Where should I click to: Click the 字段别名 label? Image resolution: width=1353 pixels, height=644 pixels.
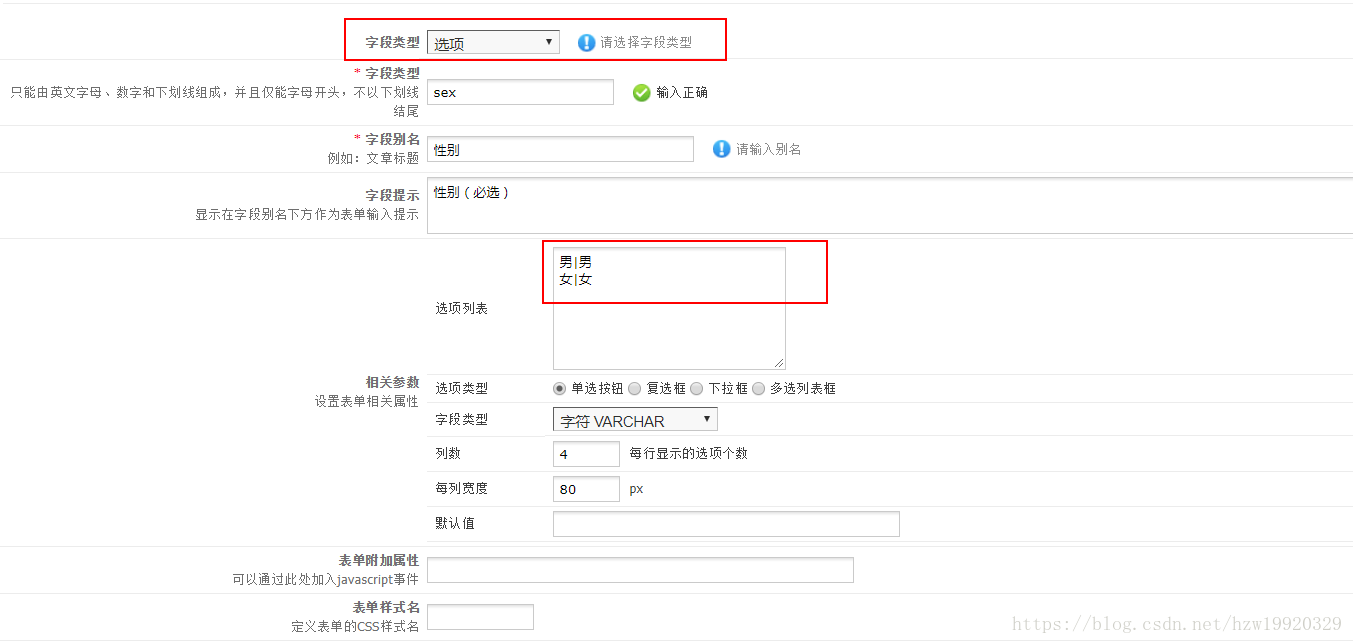coord(392,139)
